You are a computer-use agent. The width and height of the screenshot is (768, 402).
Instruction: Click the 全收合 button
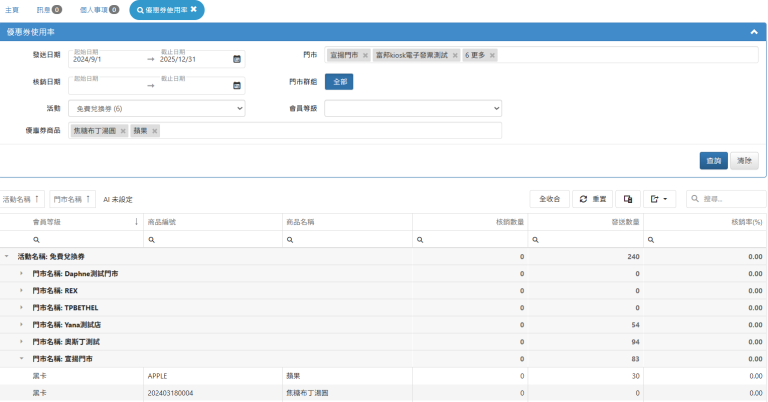(548, 199)
